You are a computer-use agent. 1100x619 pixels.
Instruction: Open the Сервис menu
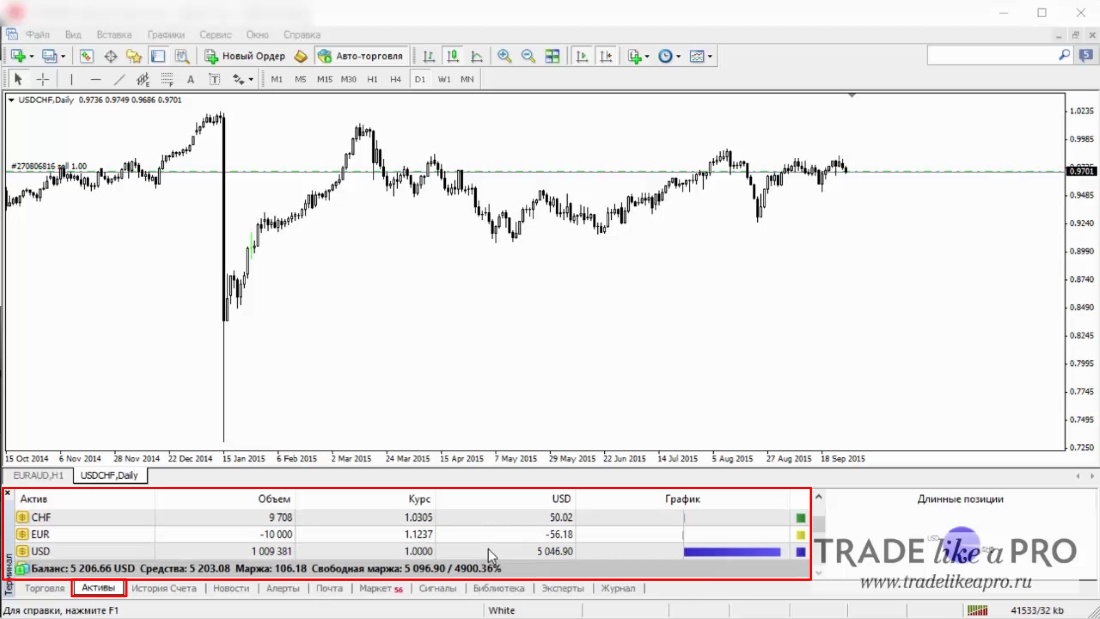coord(215,34)
